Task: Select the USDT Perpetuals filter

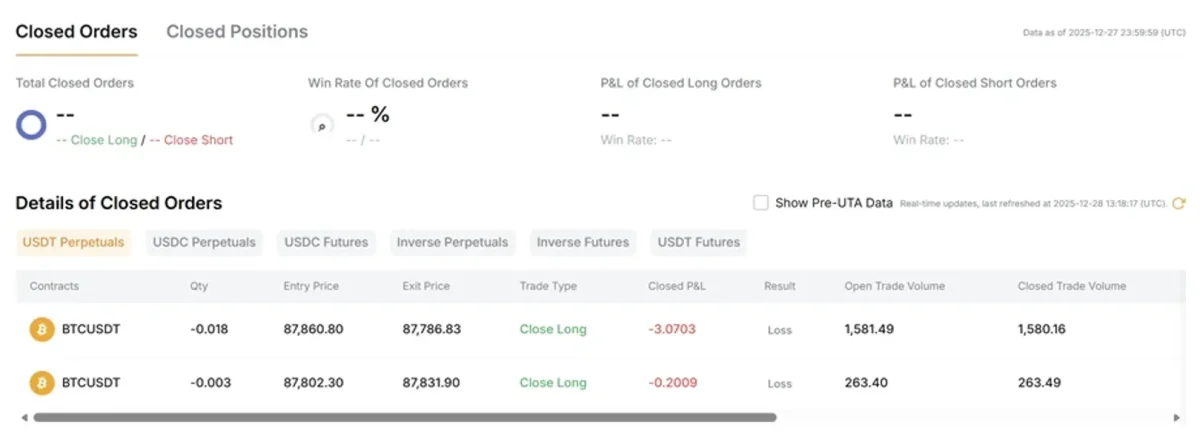Action: coord(73,242)
